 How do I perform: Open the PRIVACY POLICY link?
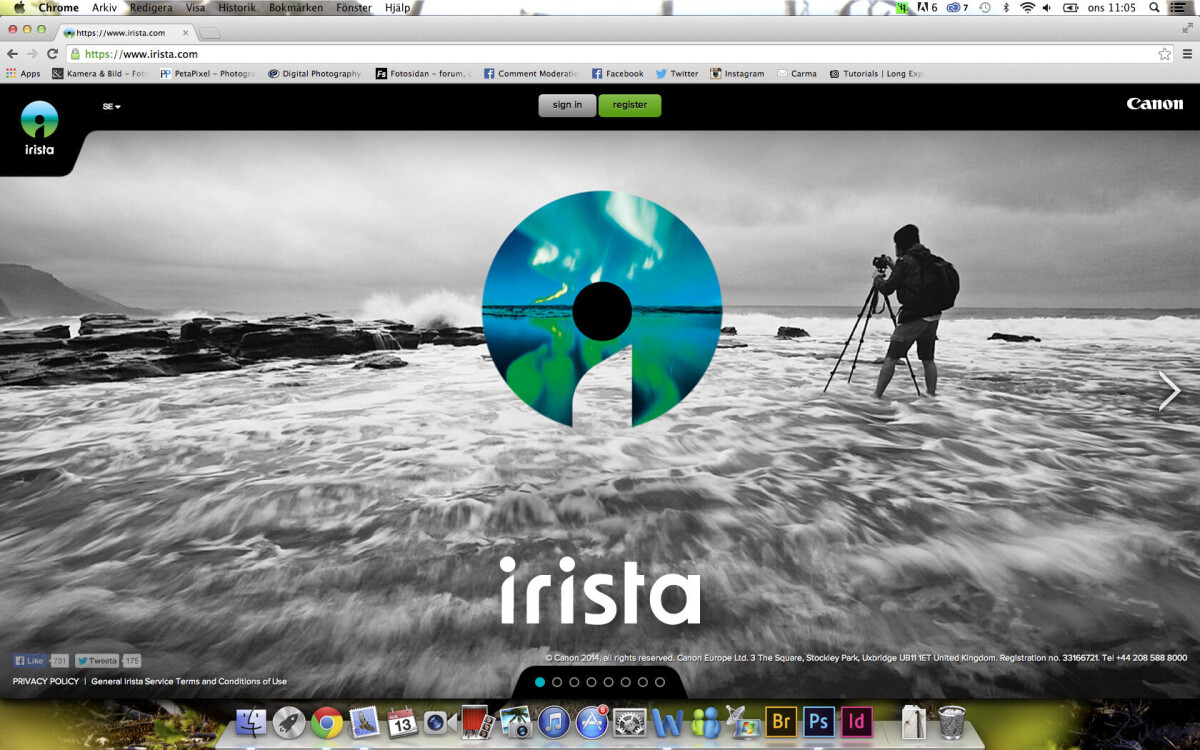46,681
